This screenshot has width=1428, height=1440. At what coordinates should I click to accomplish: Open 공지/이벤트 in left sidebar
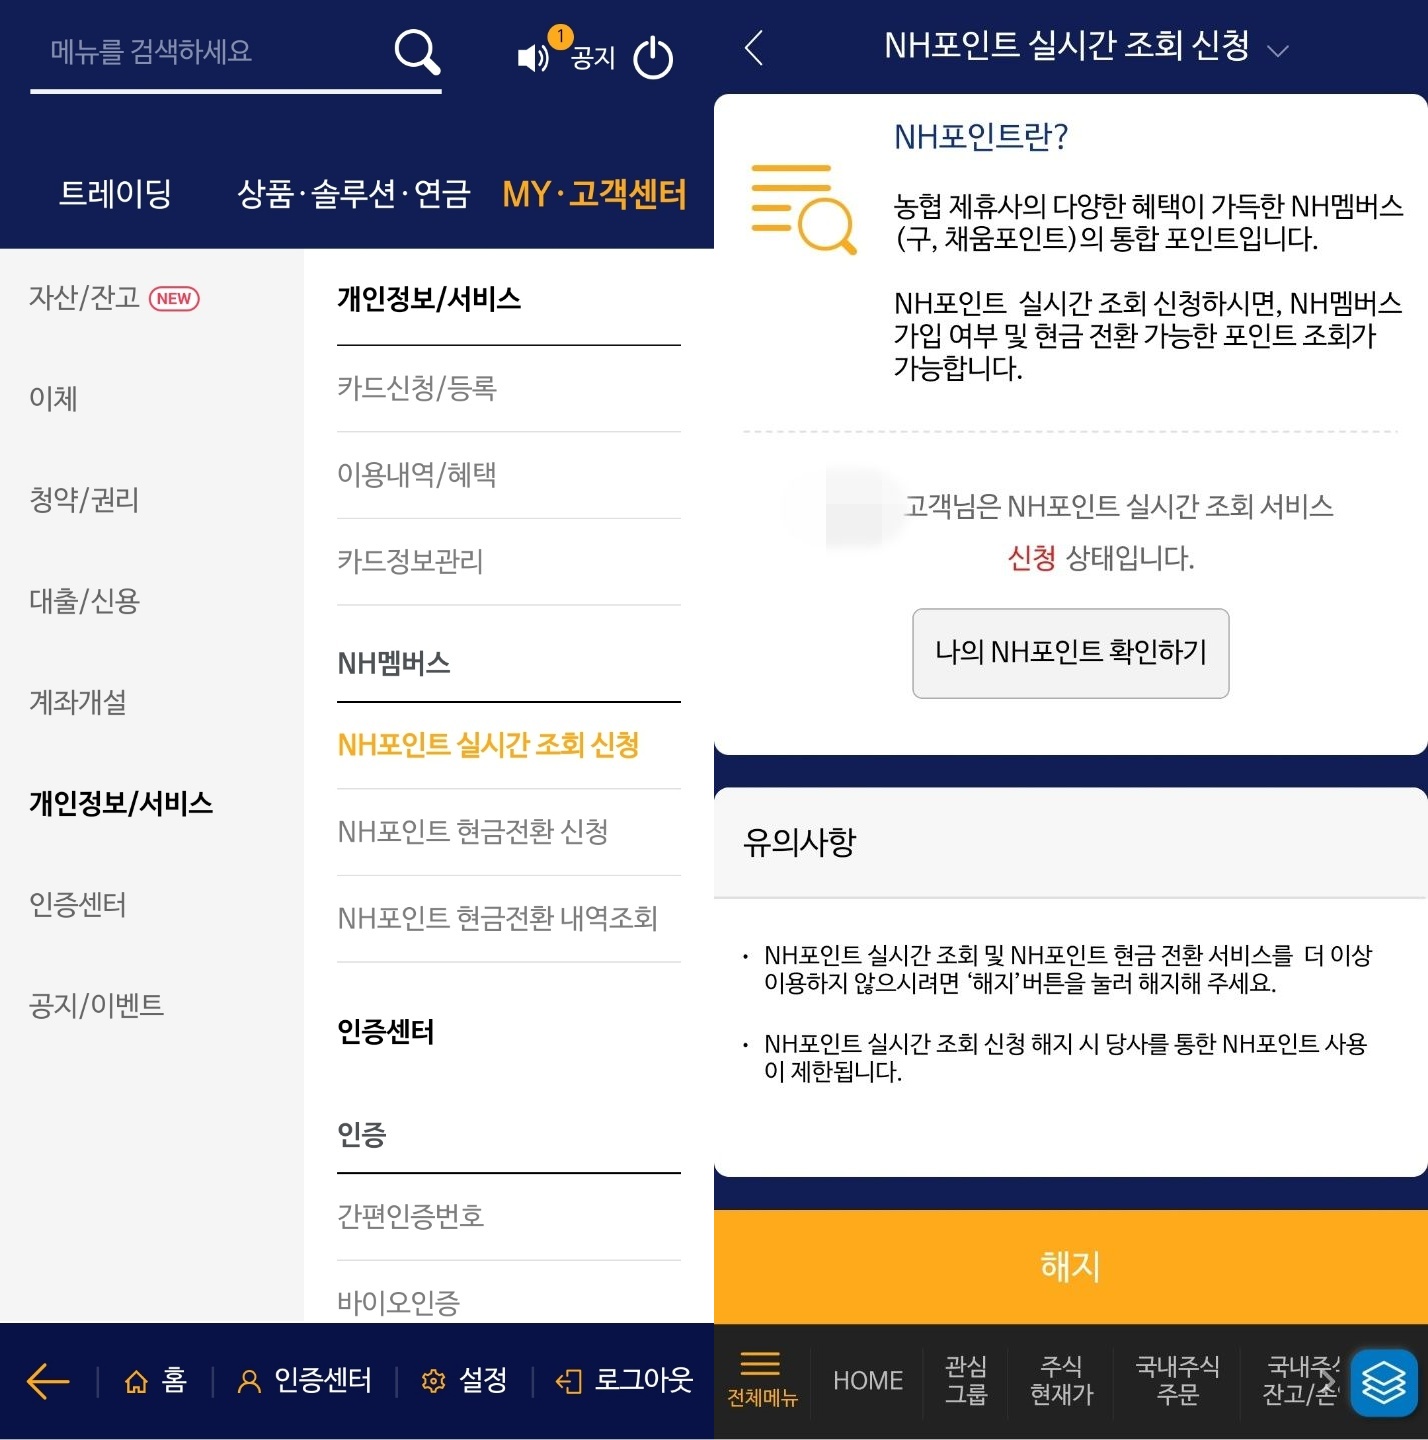(96, 1004)
